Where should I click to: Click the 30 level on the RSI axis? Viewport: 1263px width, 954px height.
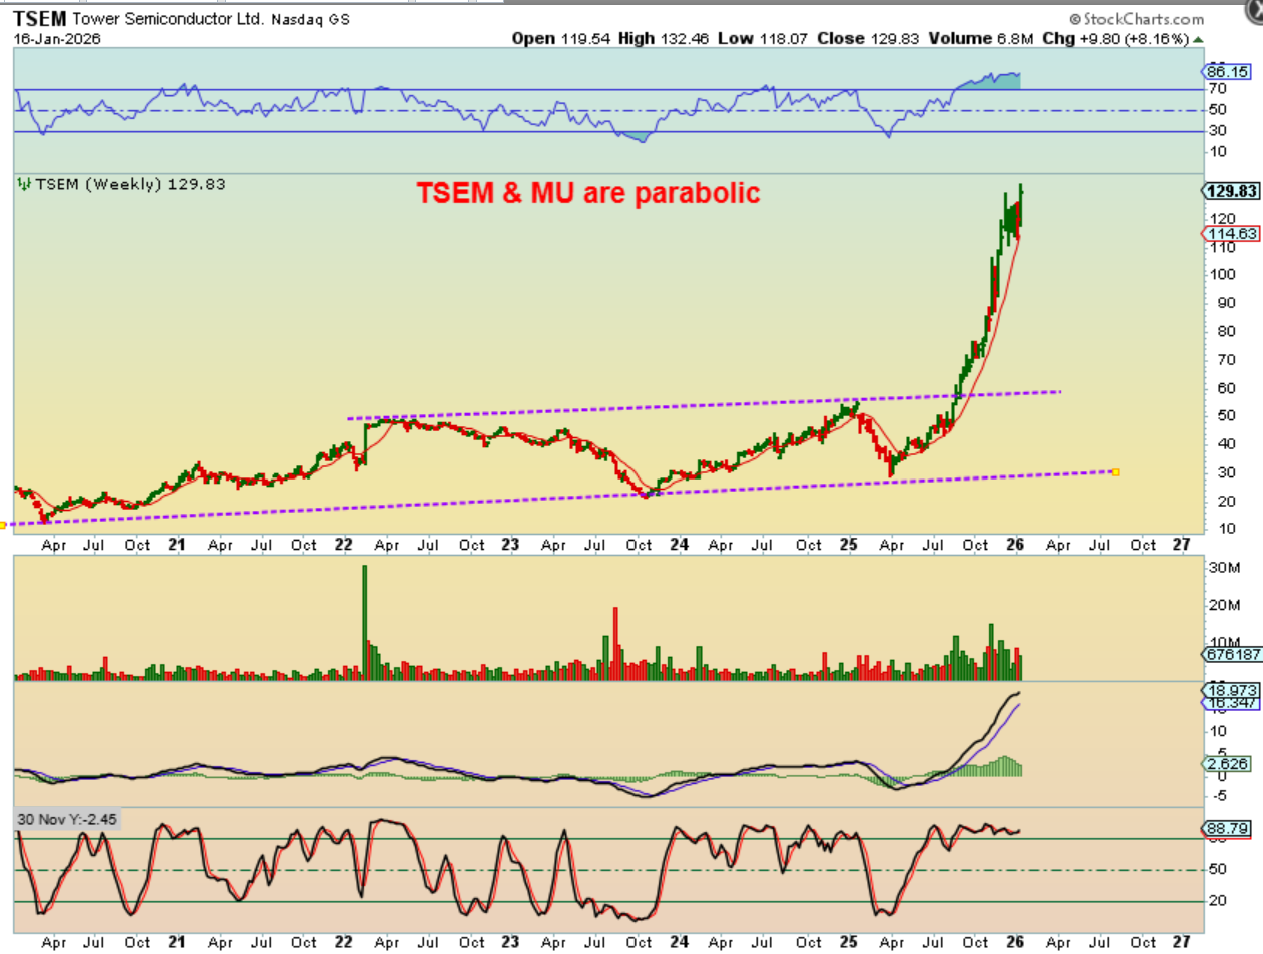tap(1217, 130)
